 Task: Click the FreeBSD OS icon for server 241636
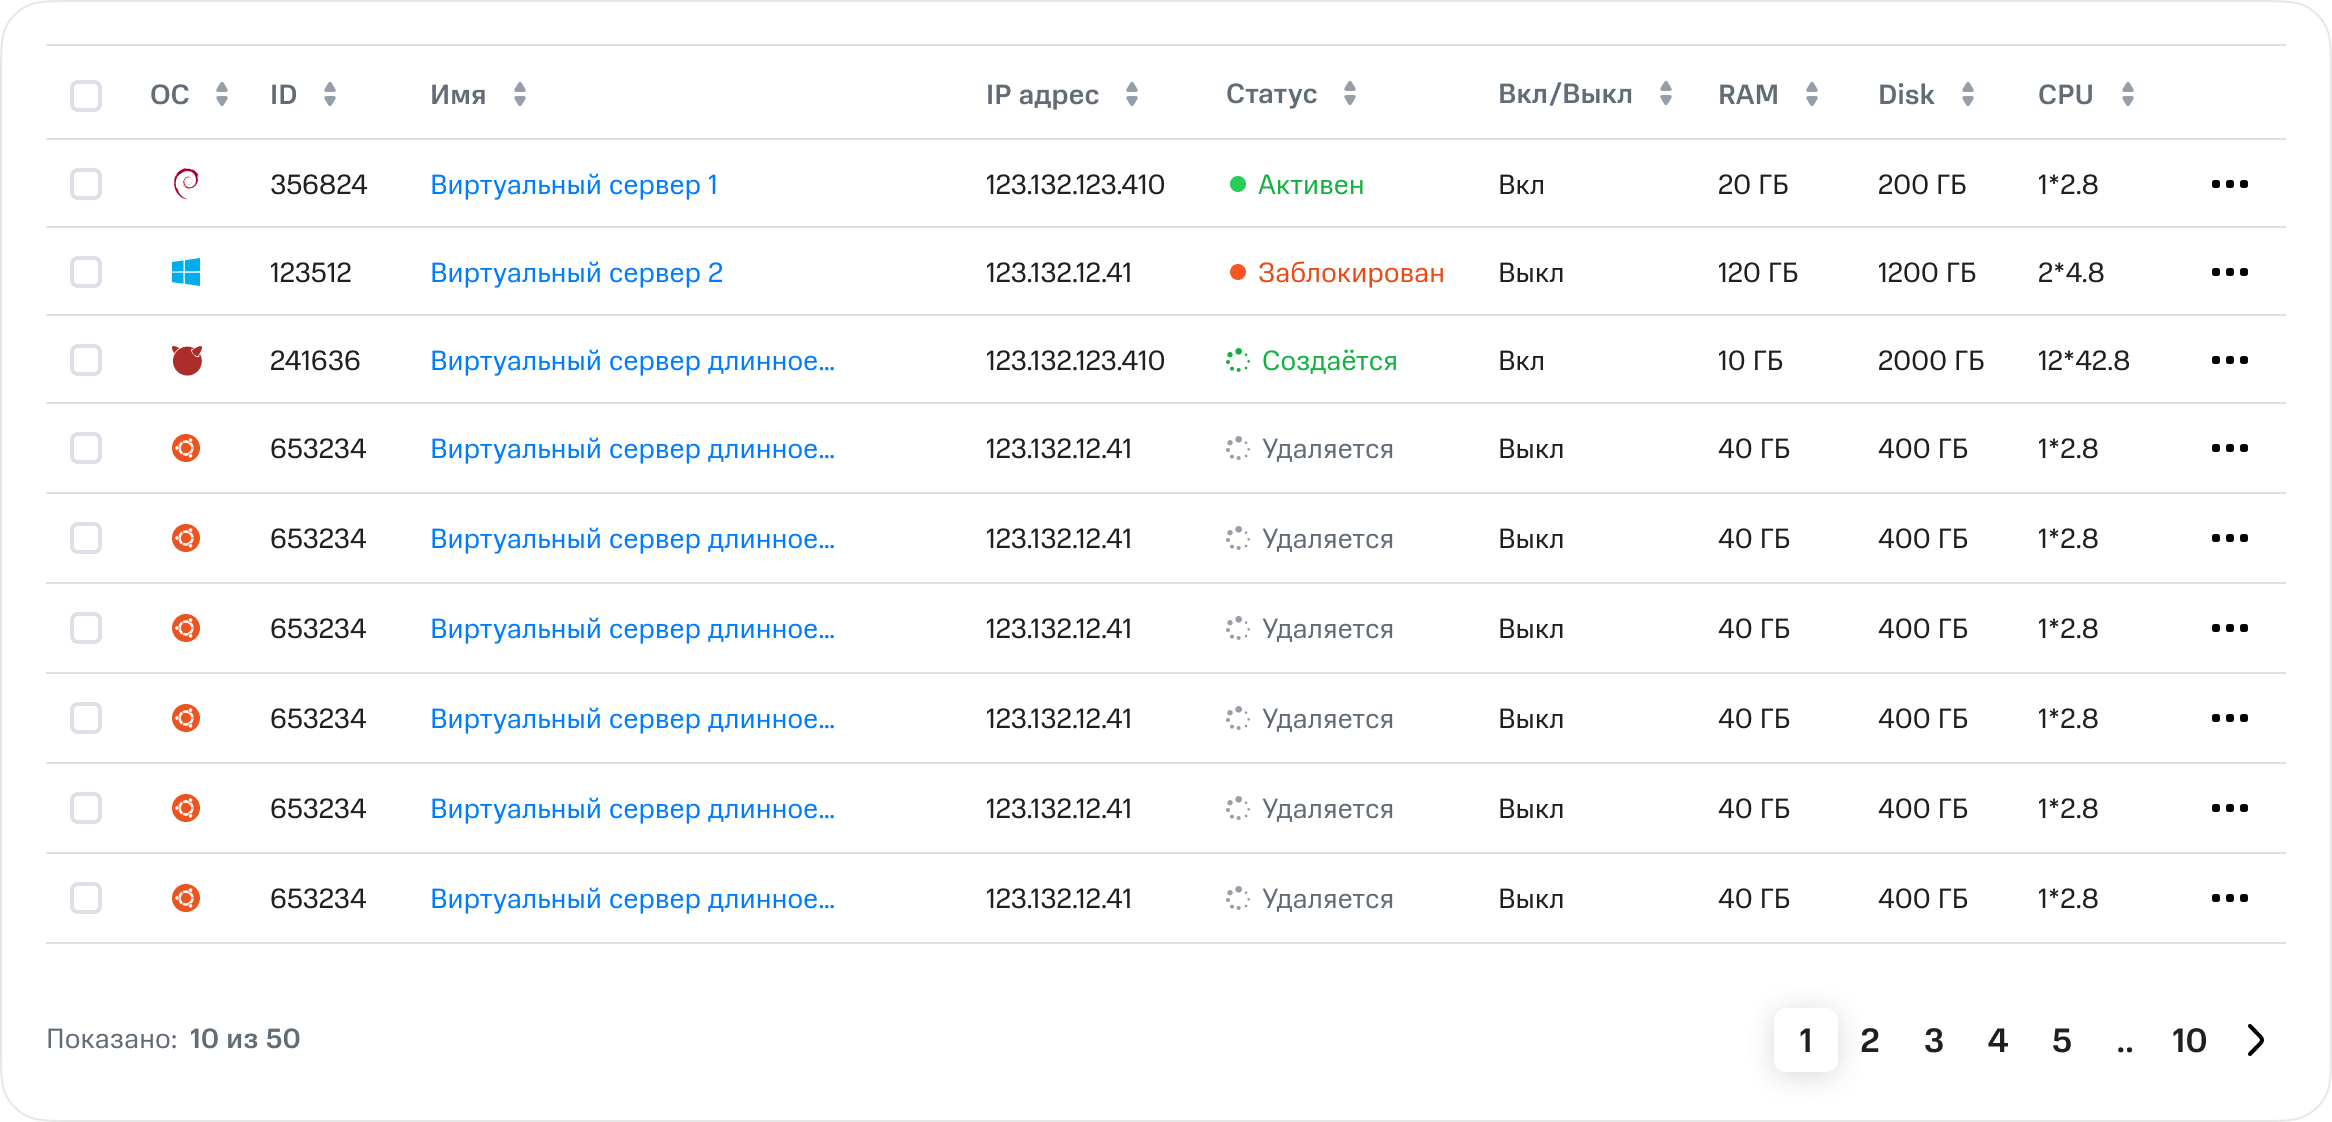point(186,360)
